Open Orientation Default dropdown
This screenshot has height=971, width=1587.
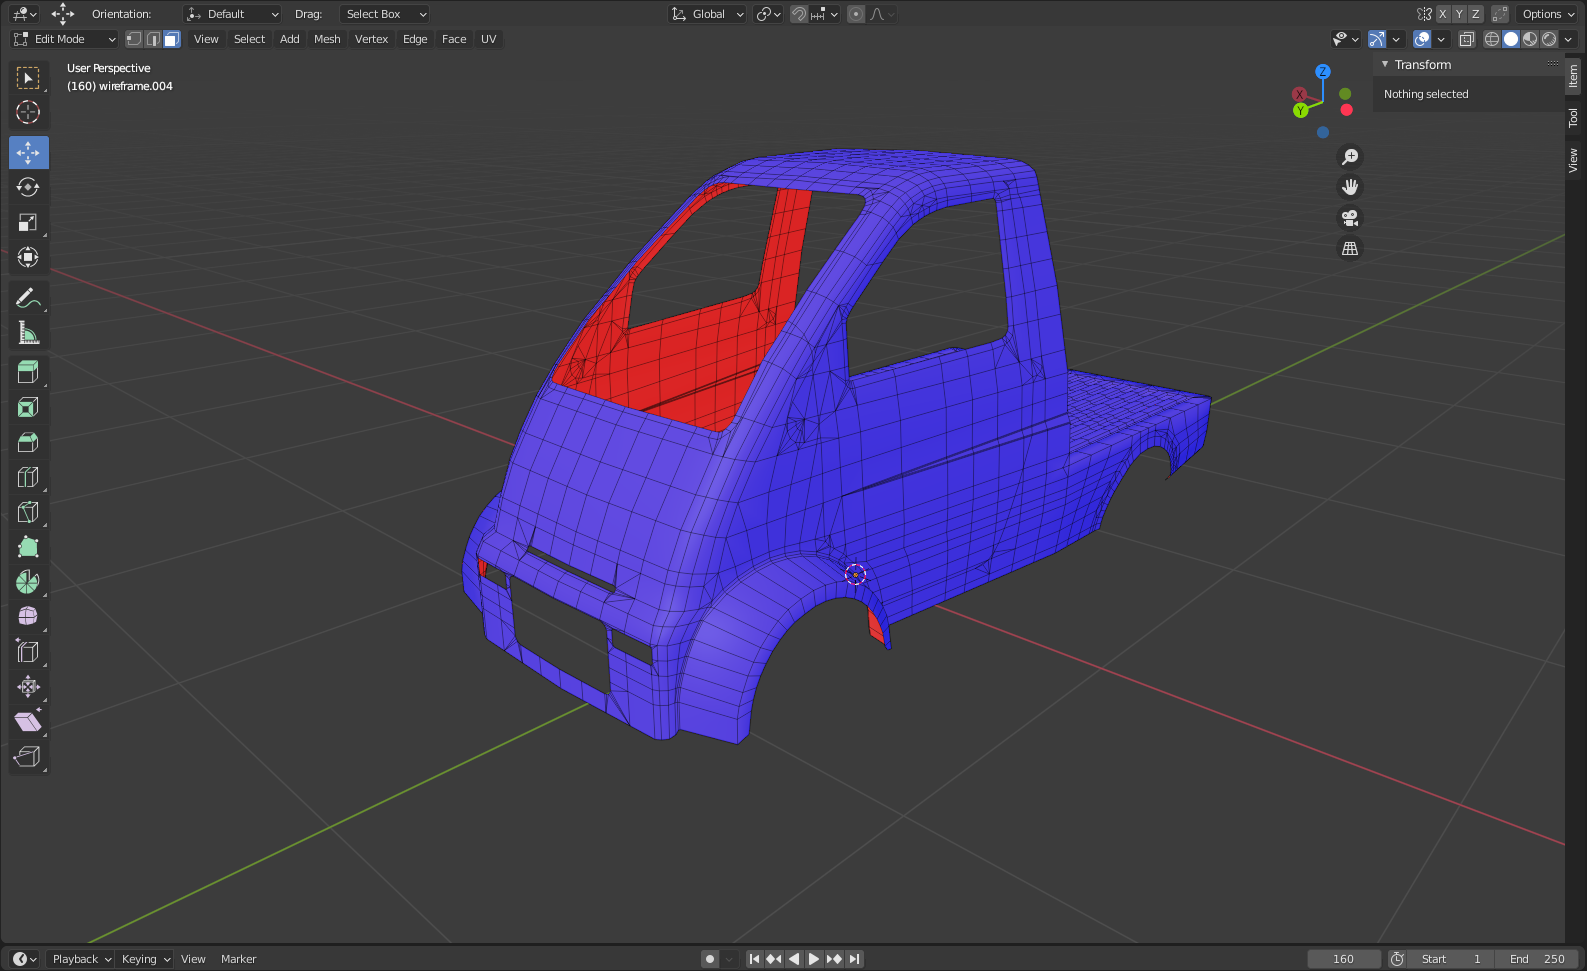point(232,14)
